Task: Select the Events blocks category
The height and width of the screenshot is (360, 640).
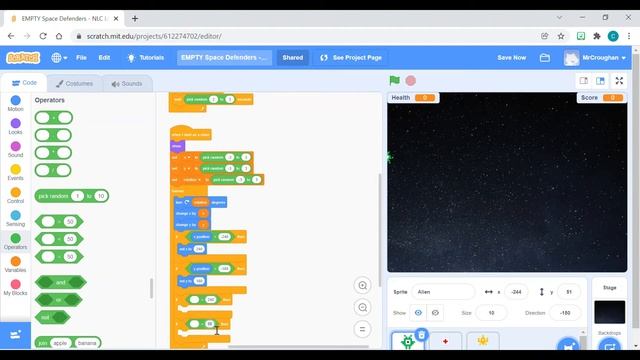Action: [x=16, y=172]
